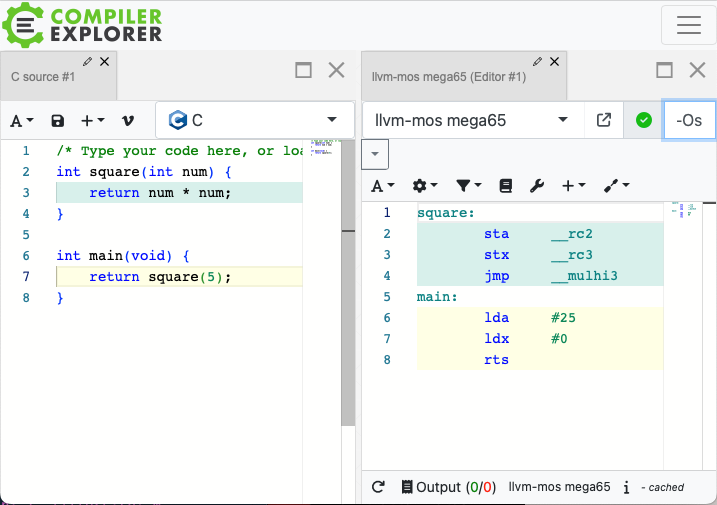Open editor font size dropdown
Viewport: 717px width, 505px height.
click(21, 121)
